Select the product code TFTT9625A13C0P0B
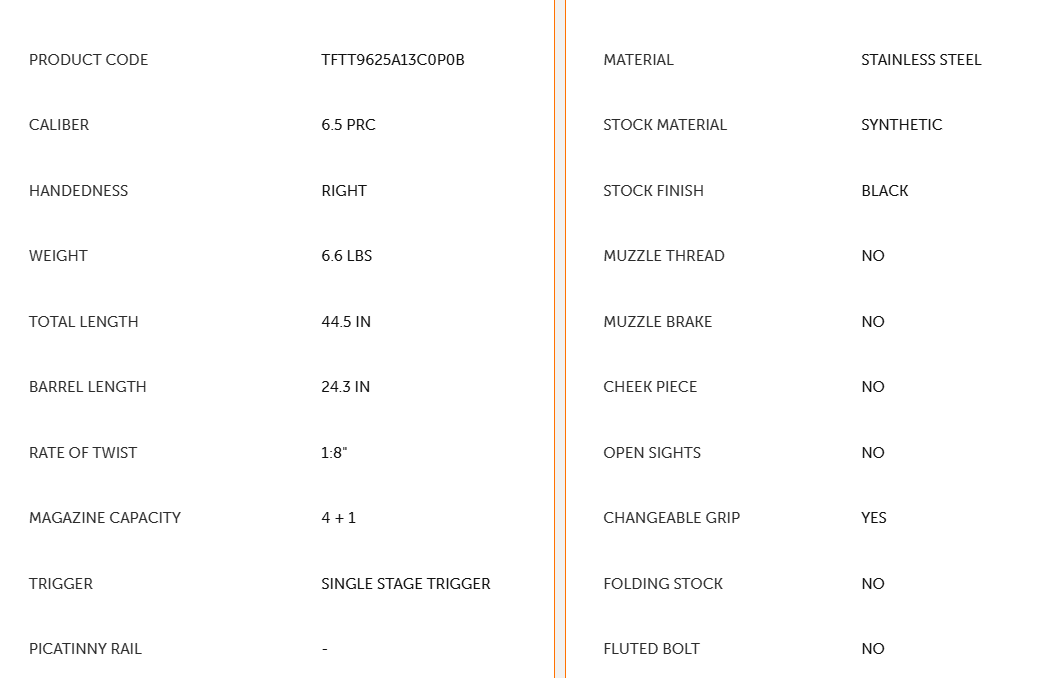1060x678 pixels. tap(393, 59)
